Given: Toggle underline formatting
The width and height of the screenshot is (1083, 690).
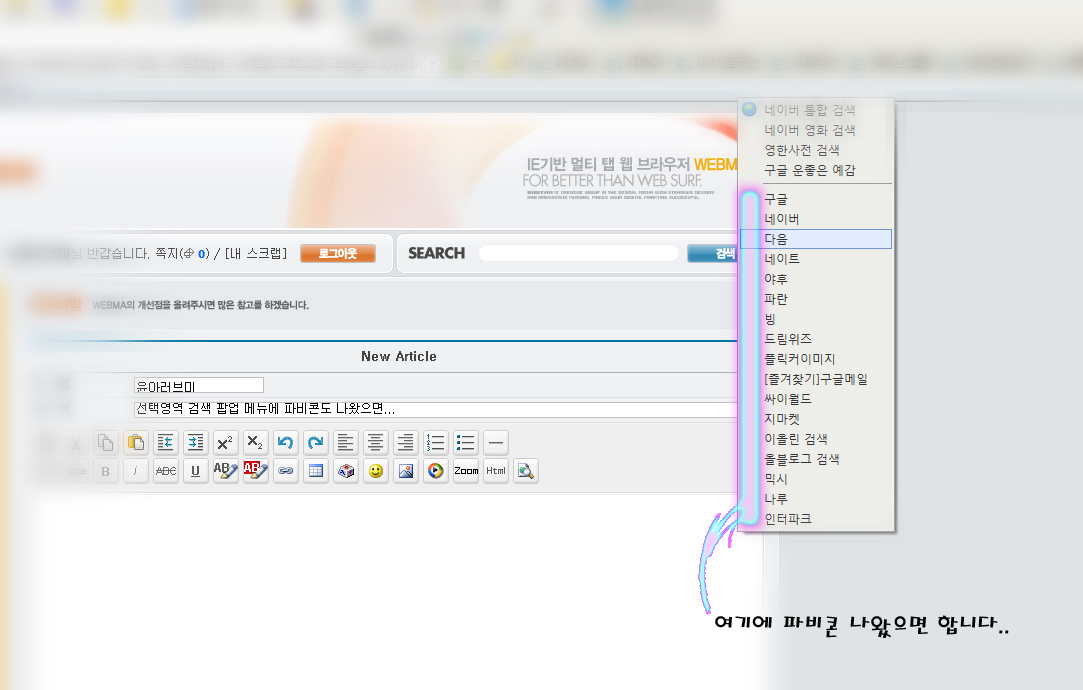Looking at the screenshot, I should coord(196,471).
